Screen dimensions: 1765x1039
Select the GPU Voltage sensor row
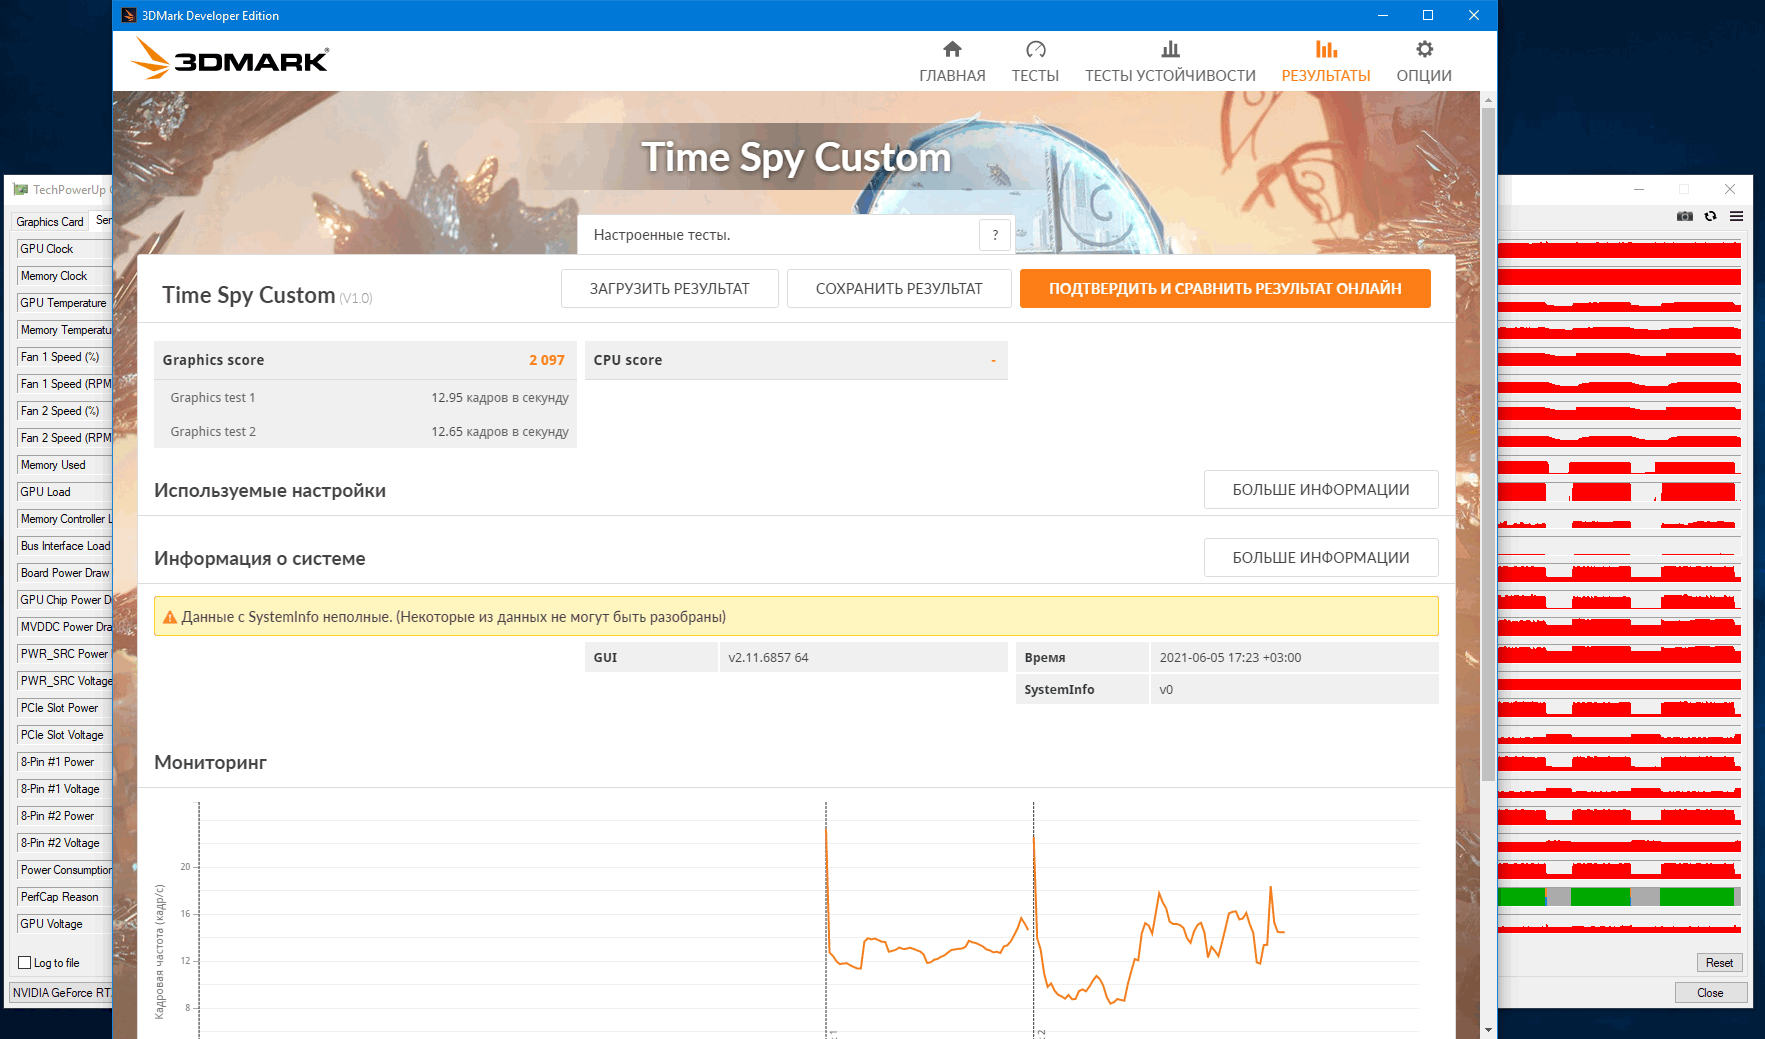point(64,924)
